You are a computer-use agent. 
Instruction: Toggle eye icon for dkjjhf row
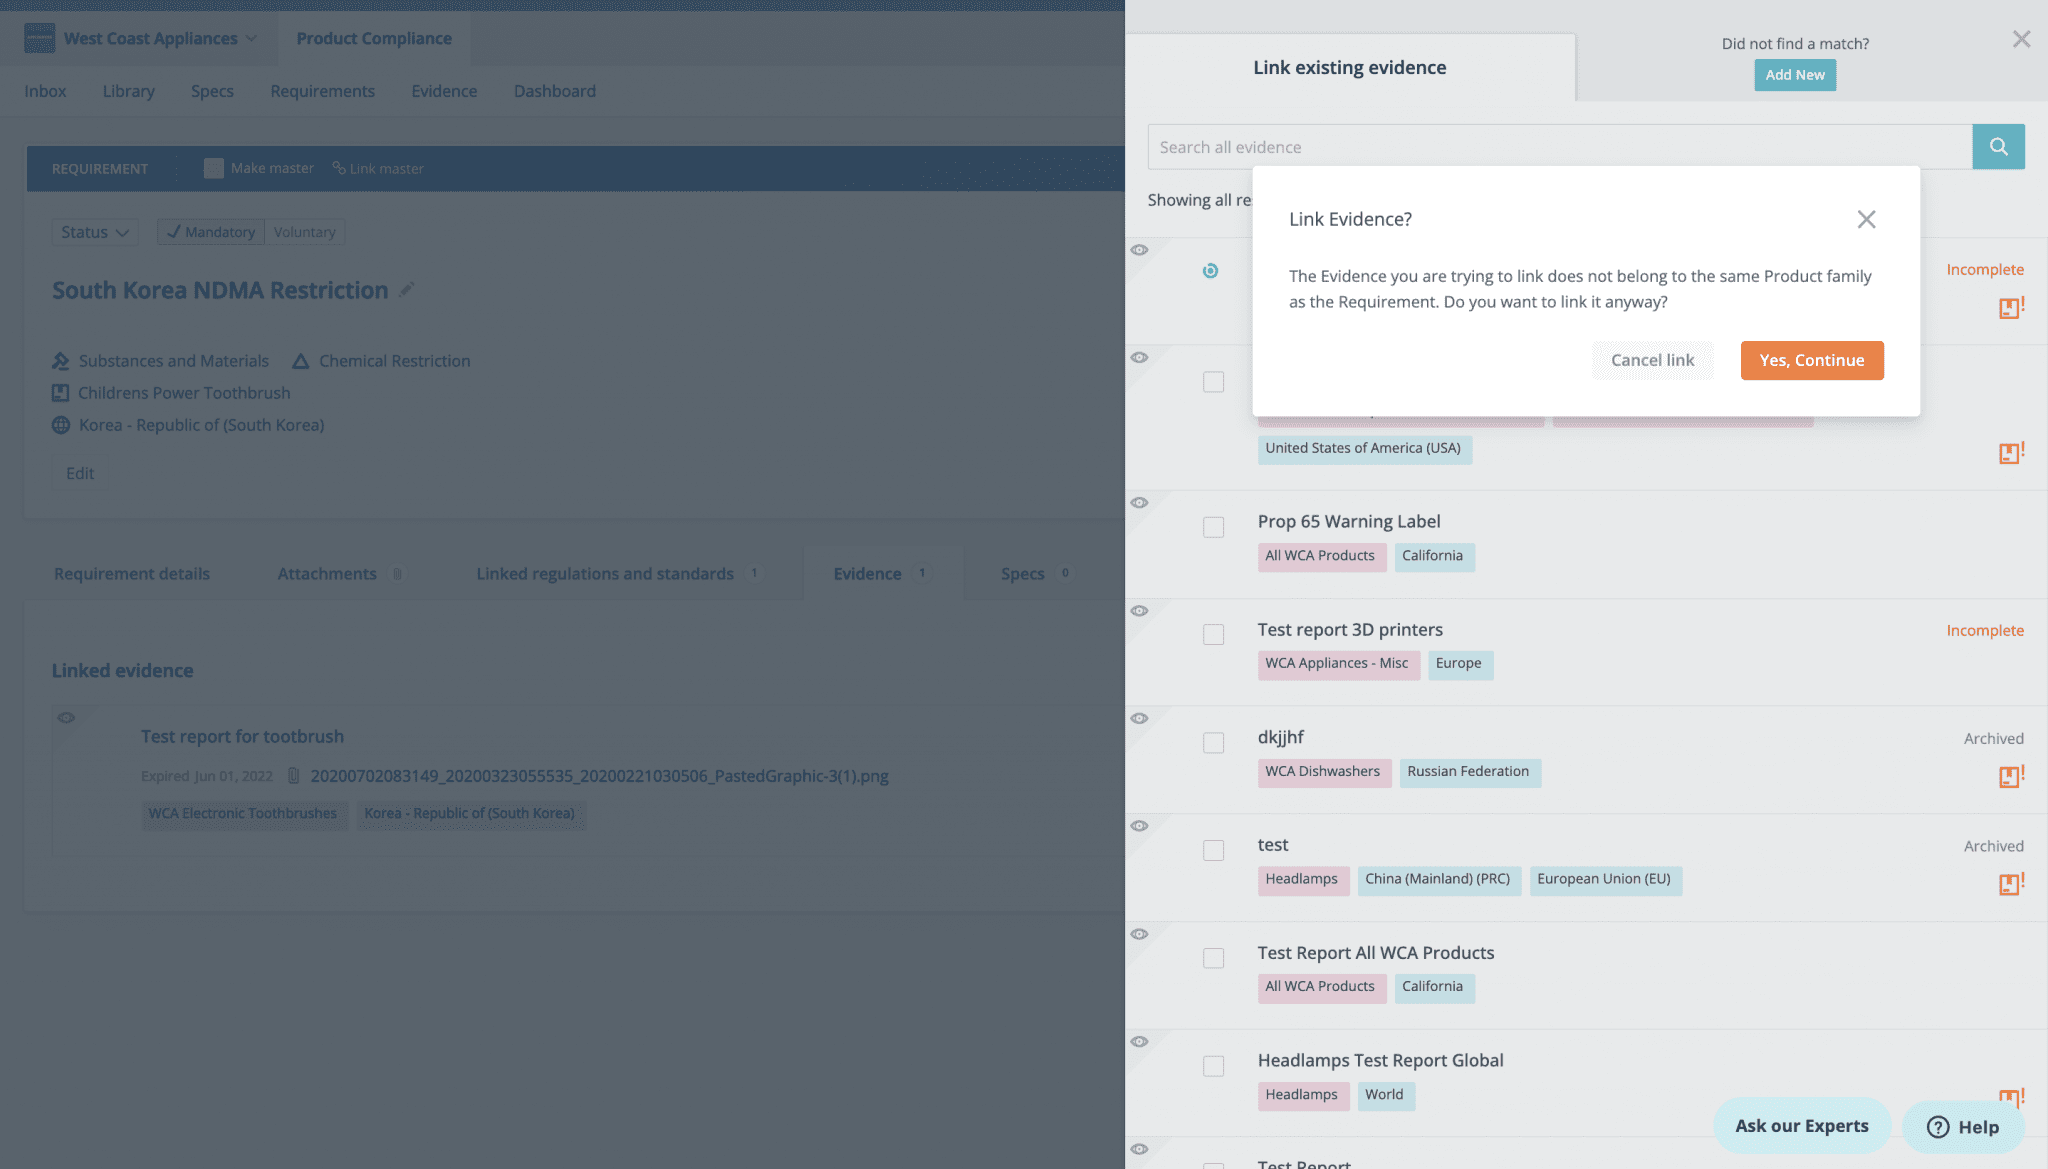(x=1139, y=719)
